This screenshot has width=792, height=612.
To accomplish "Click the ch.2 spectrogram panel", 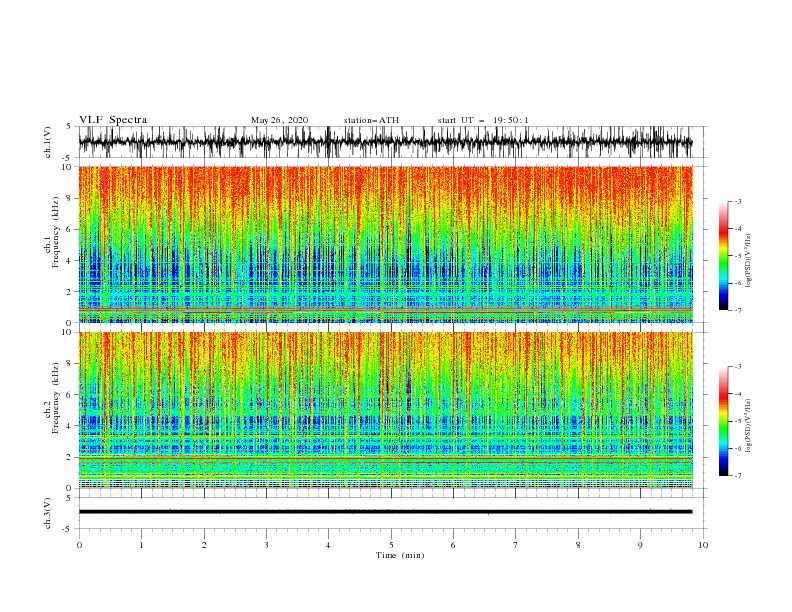I will click(x=385, y=410).
